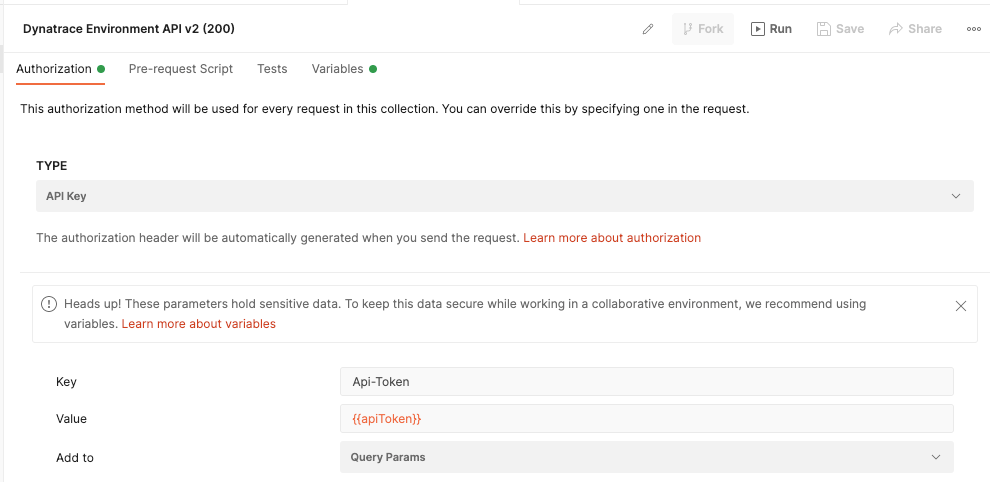Expand the API Key type dropdown
990x482 pixels.
click(x=504, y=196)
